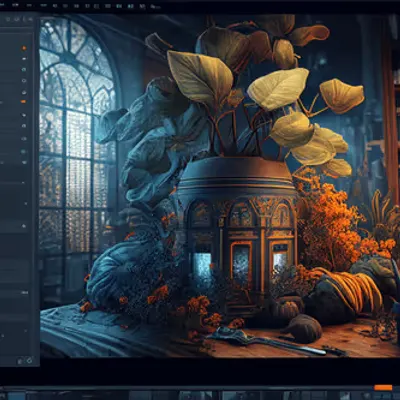This screenshot has width=400, height=400.
Task: Click the small white icon below the orange circle
Action: pyautogui.click(x=24, y=59)
